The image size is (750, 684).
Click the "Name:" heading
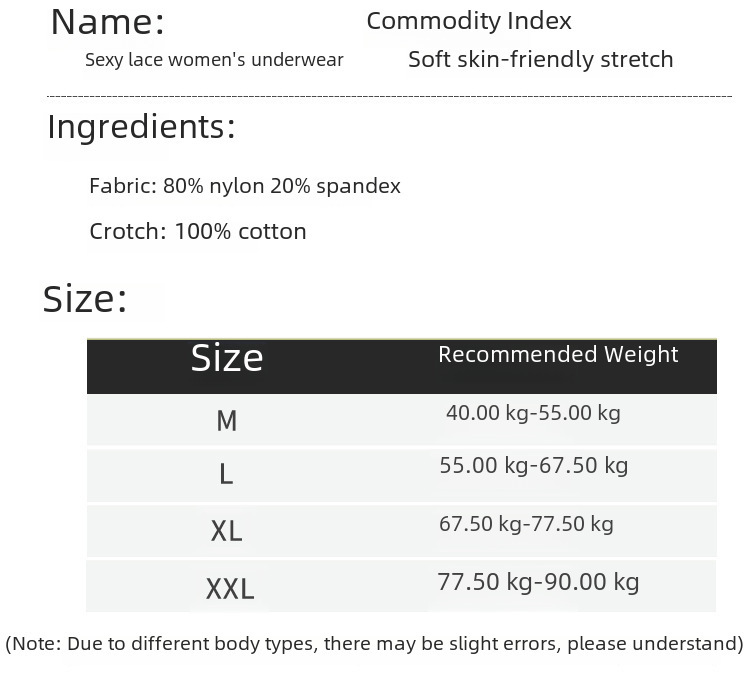click(x=108, y=22)
